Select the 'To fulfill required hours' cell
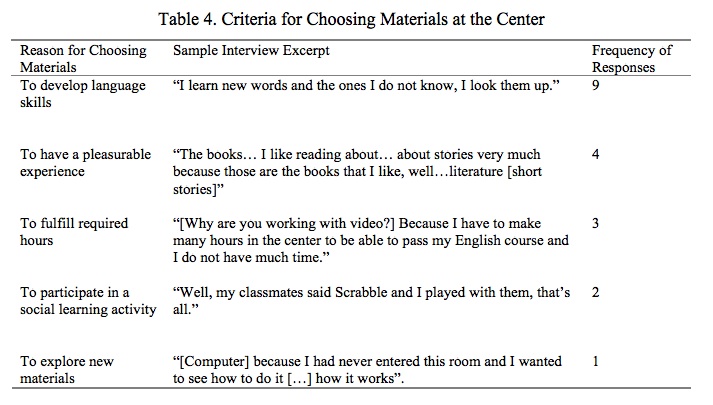Image resolution: width=713 pixels, height=405 pixels. click(x=77, y=232)
